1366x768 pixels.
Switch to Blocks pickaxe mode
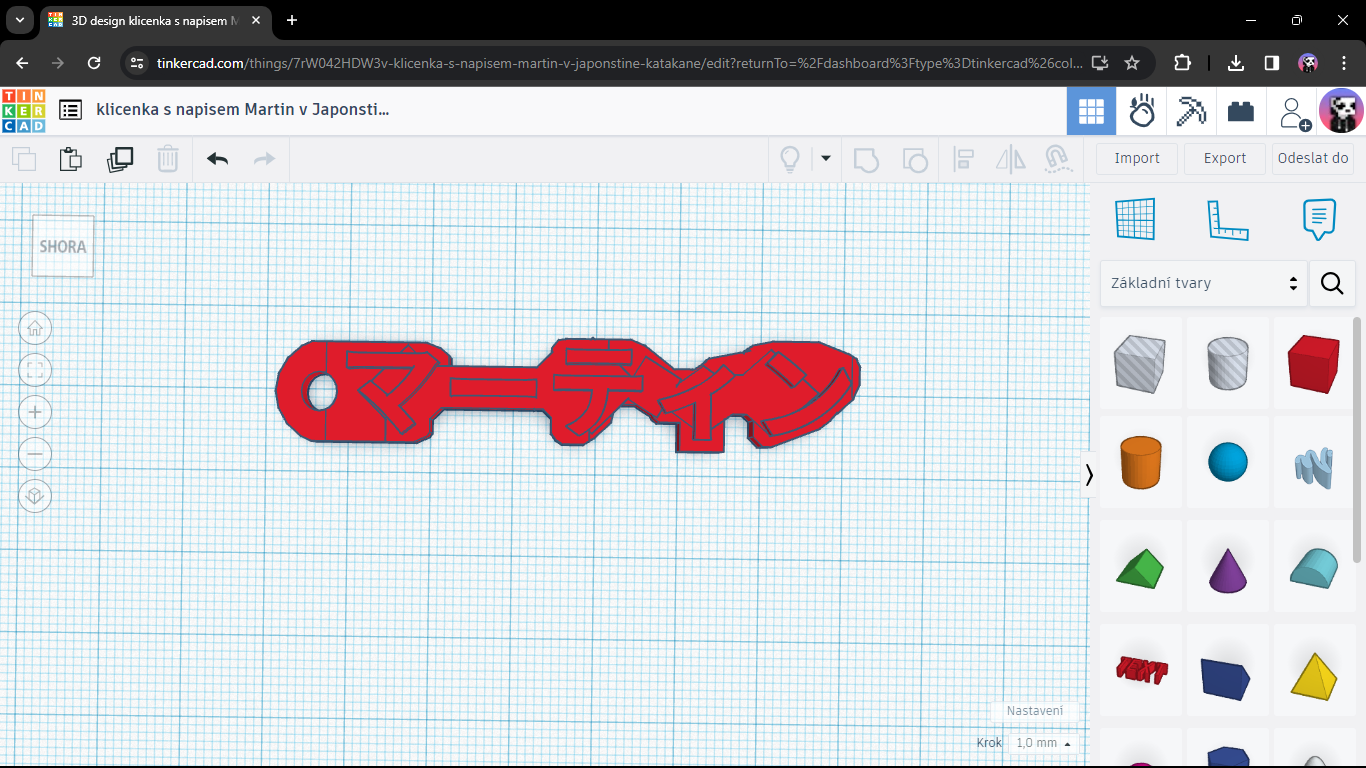[1191, 111]
